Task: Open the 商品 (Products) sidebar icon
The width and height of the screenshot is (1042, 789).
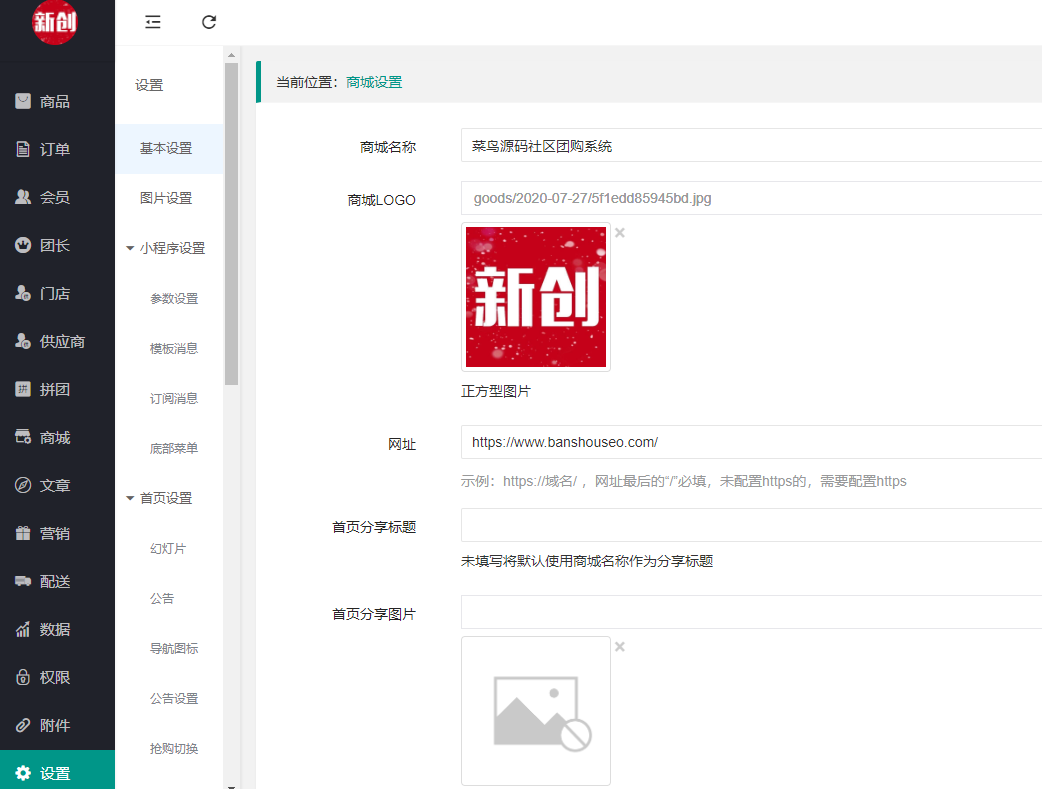Action: [23, 101]
